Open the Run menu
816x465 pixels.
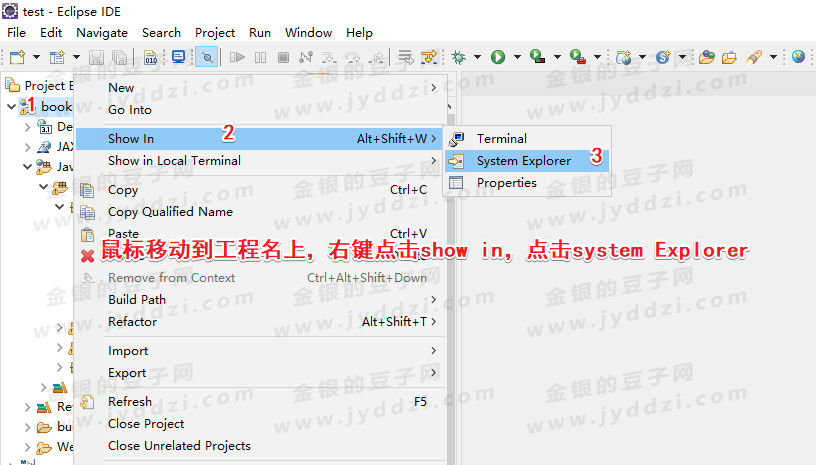[x=260, y=32]
